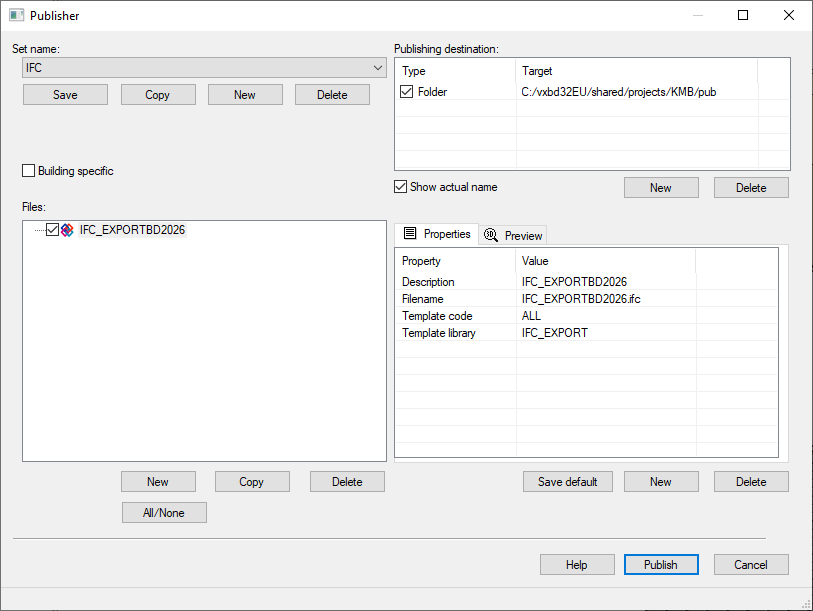Uncheck the IFC_EXPORTBD2026 file checkbox
The height and width of the screenshot is (611, 813).
coord(53,230)
